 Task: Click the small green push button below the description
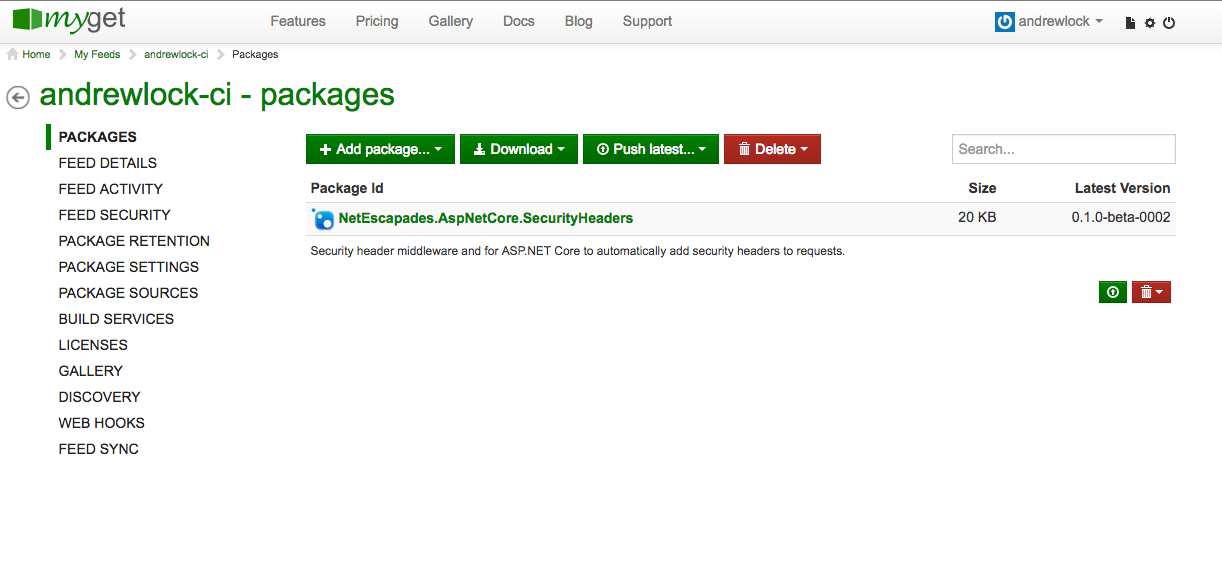[x=1112, y=292]
